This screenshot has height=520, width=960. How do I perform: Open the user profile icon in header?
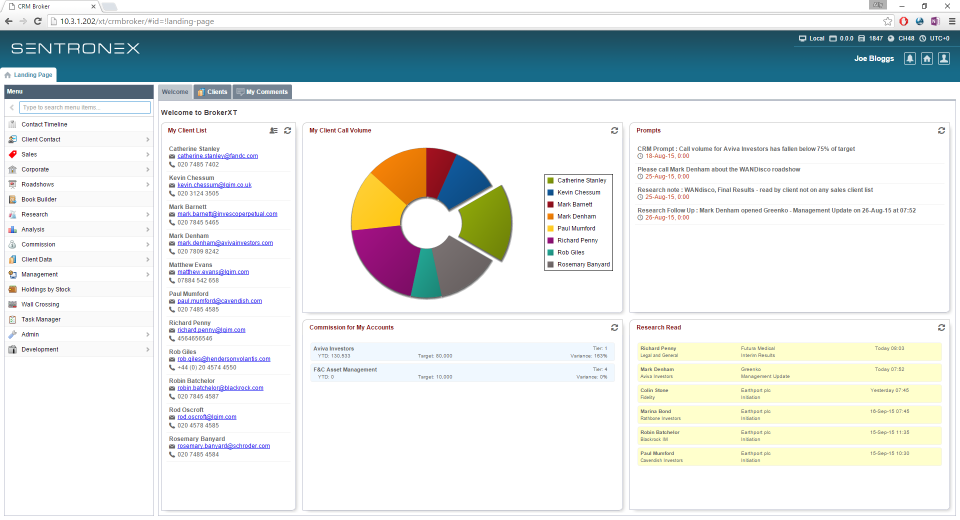point(944,58)
